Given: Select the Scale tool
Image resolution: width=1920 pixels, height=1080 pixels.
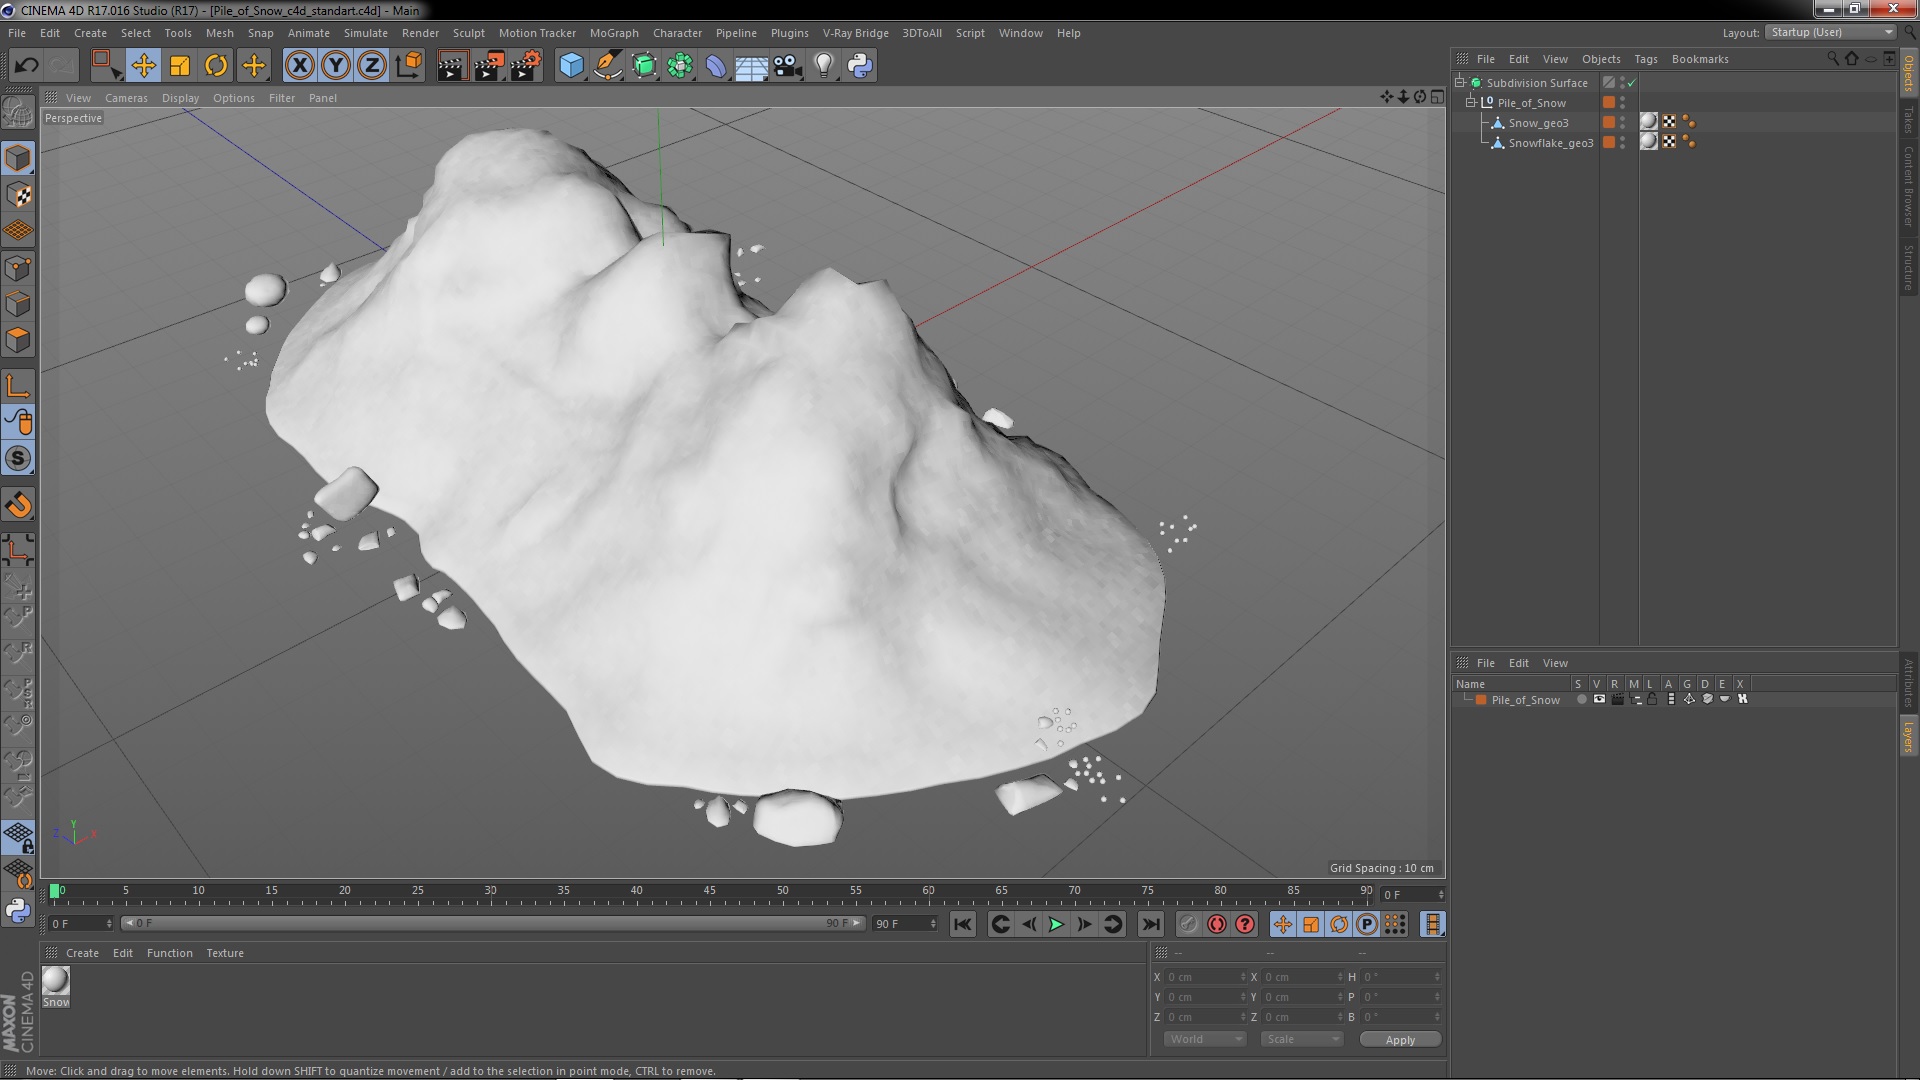Looking at the screenshot, I should 180,66.
